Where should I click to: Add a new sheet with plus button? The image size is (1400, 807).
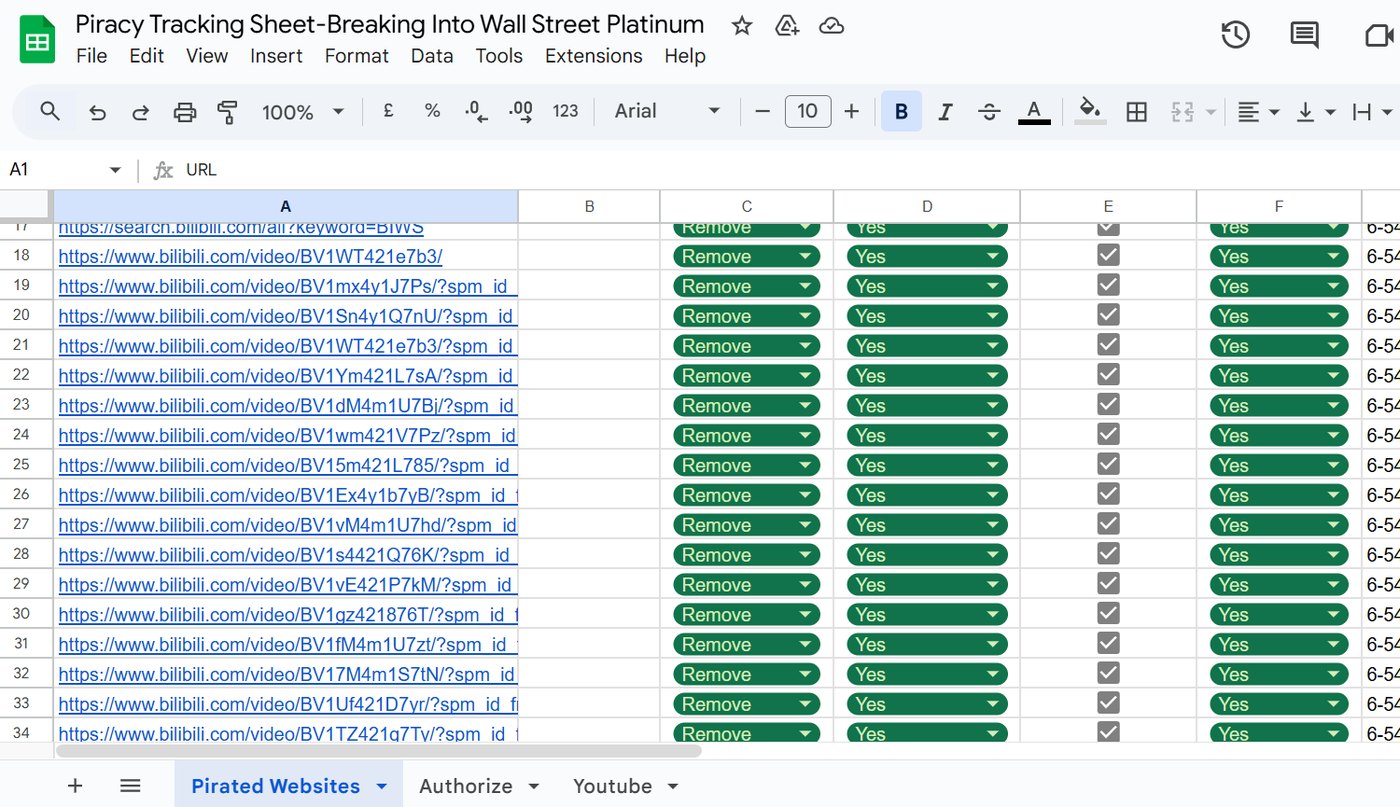pos(75,786)
